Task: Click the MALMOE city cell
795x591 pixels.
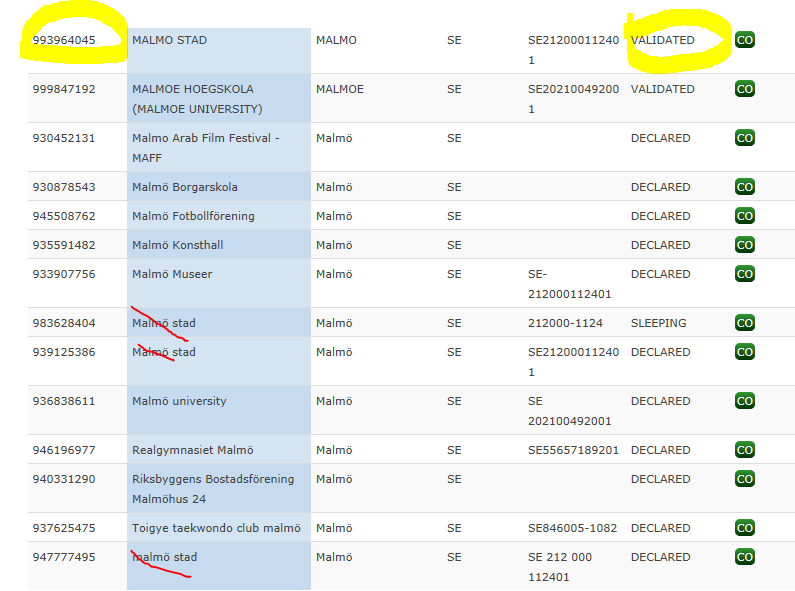Action: (340, 89)
